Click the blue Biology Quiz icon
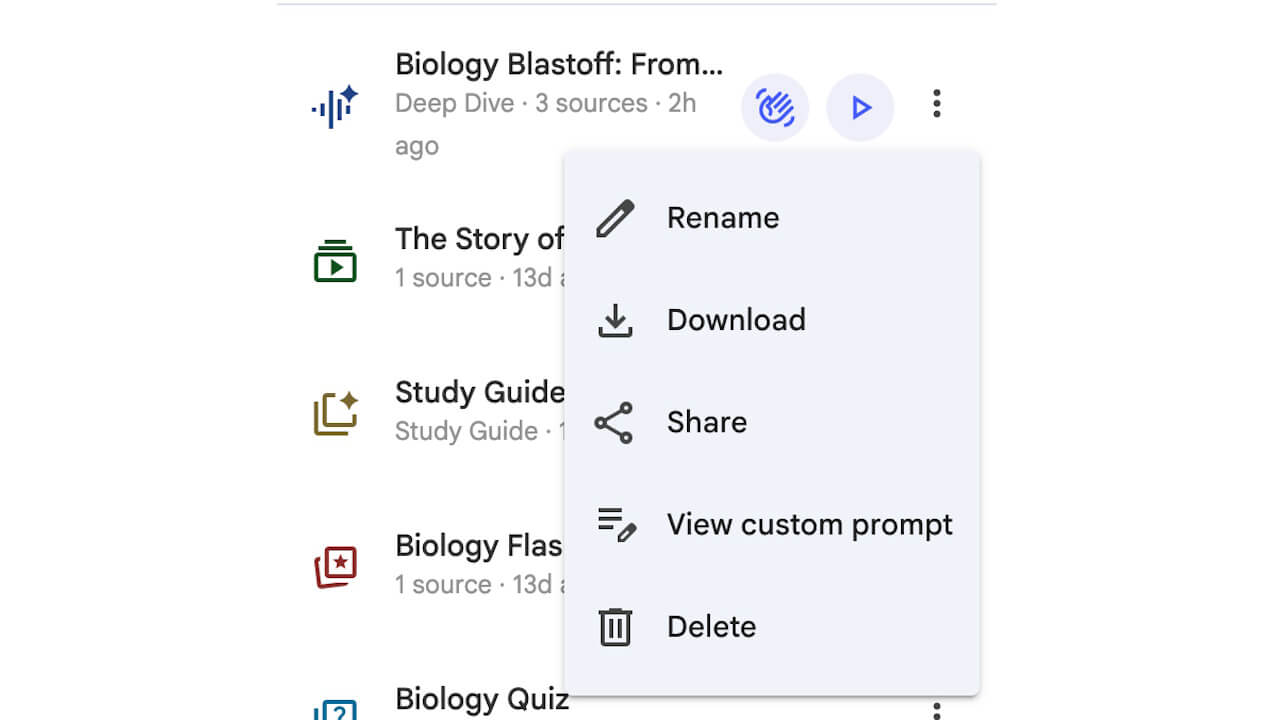The width and height of the screenshot is (1280, 720). click(x=335, y=710)
